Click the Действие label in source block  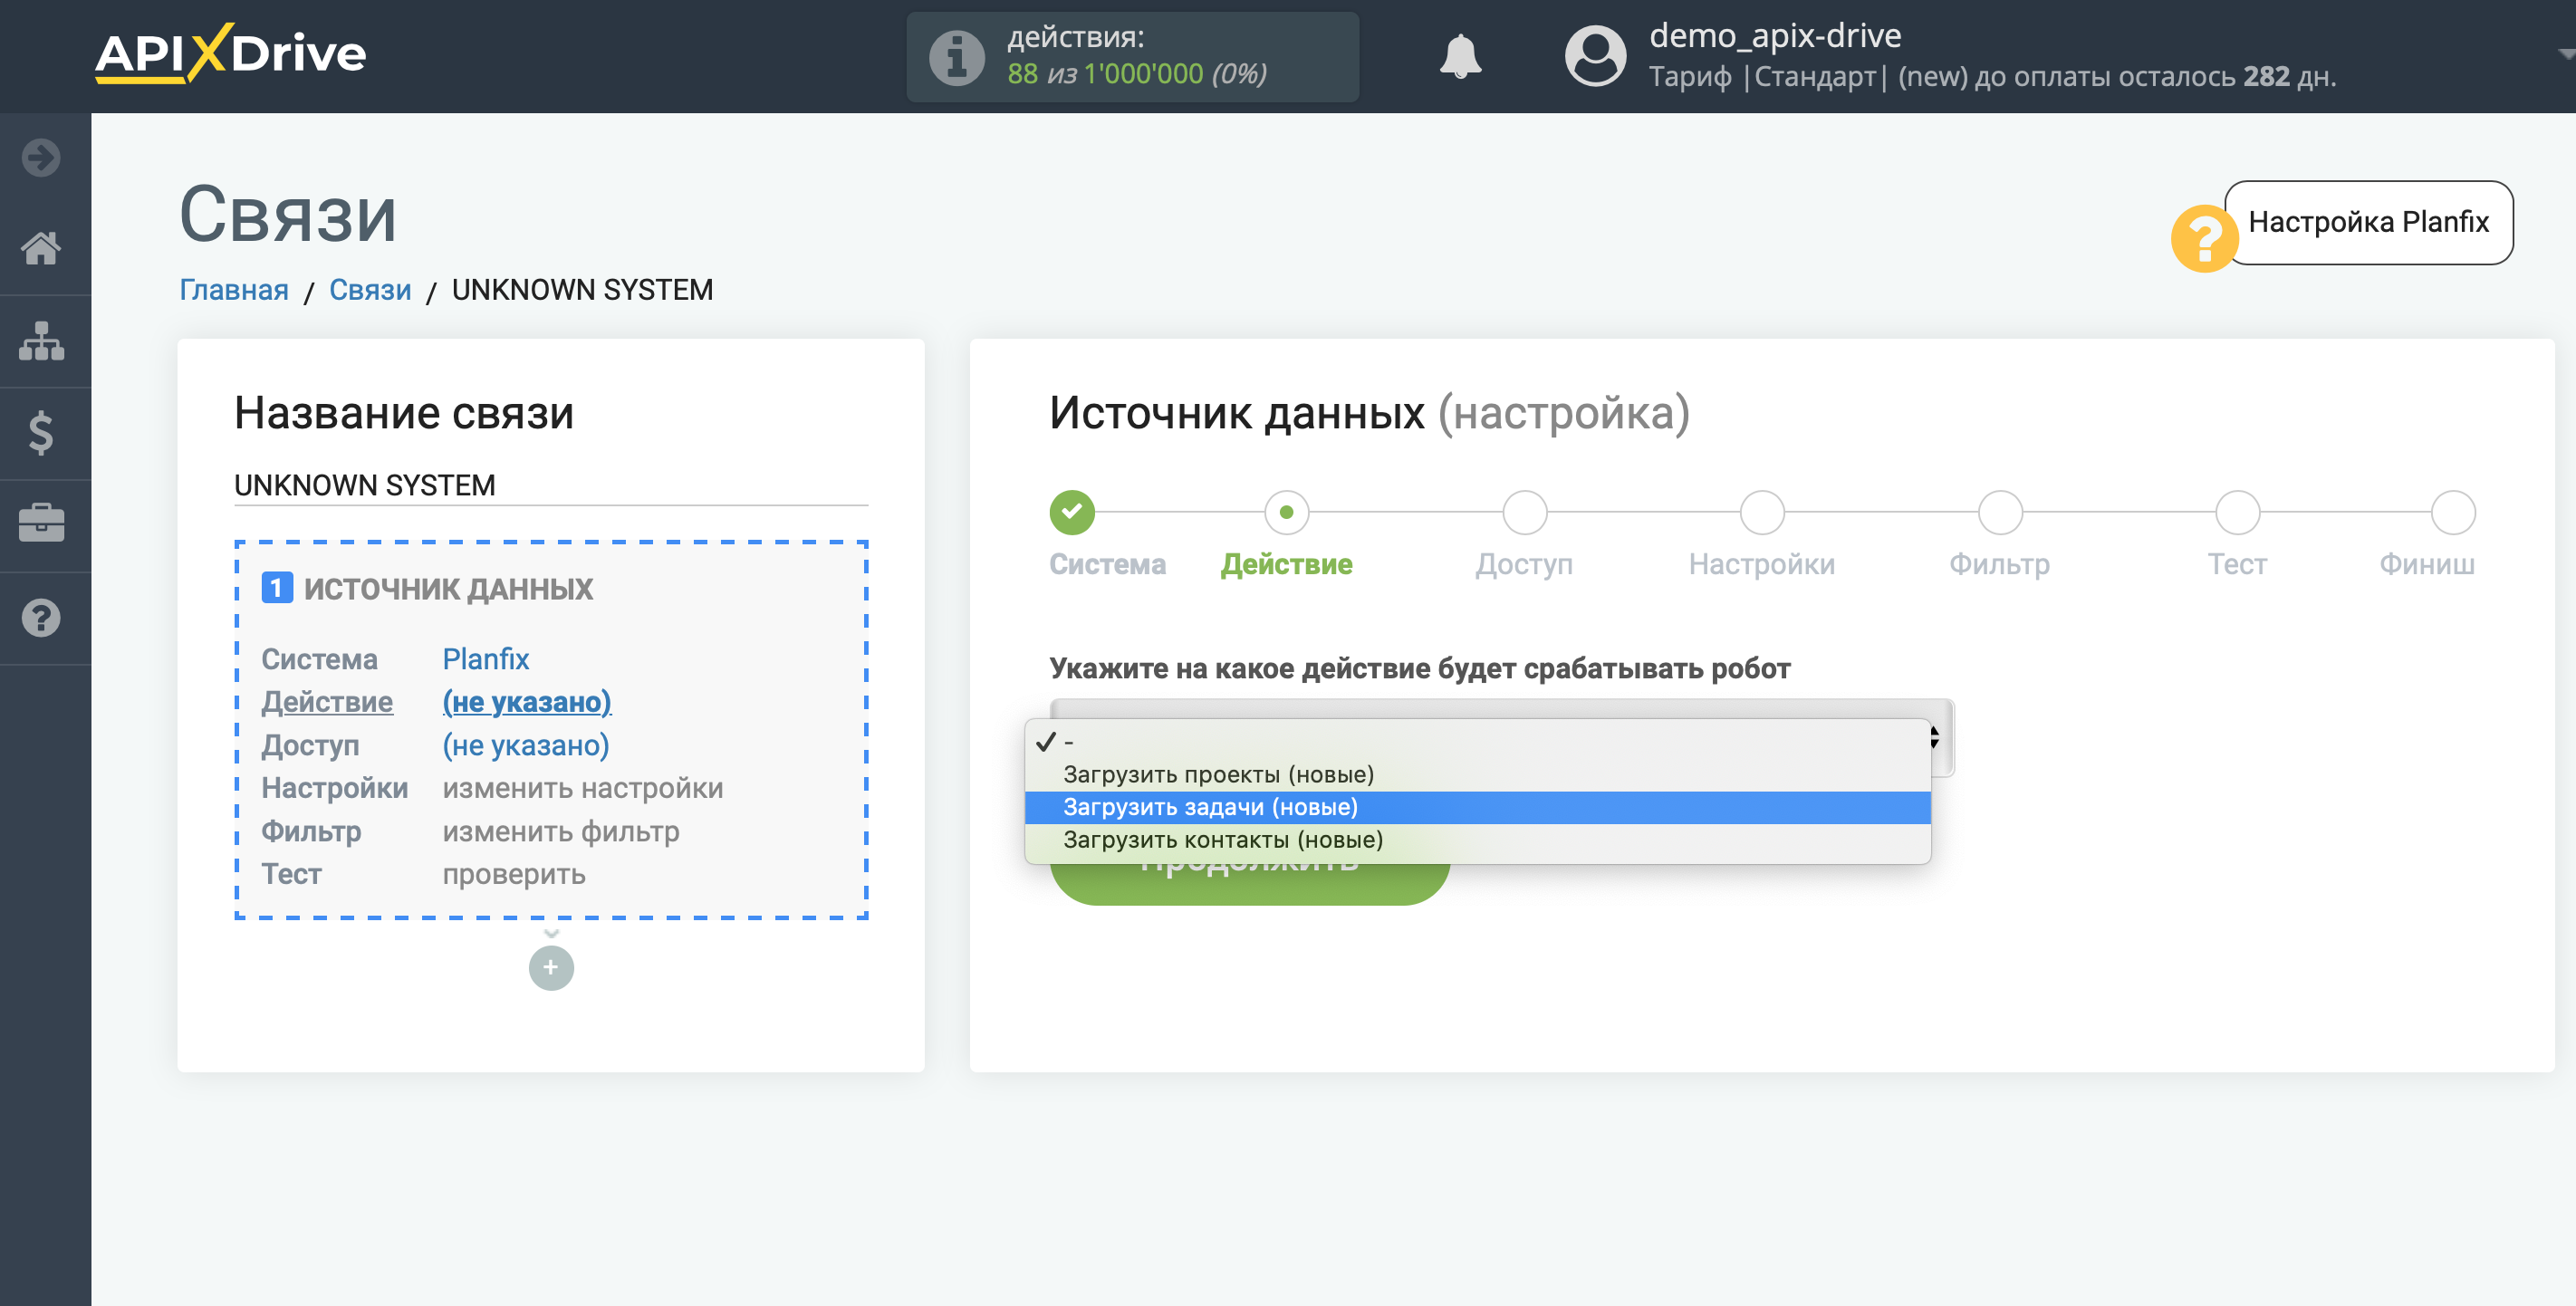click(327, 702)
